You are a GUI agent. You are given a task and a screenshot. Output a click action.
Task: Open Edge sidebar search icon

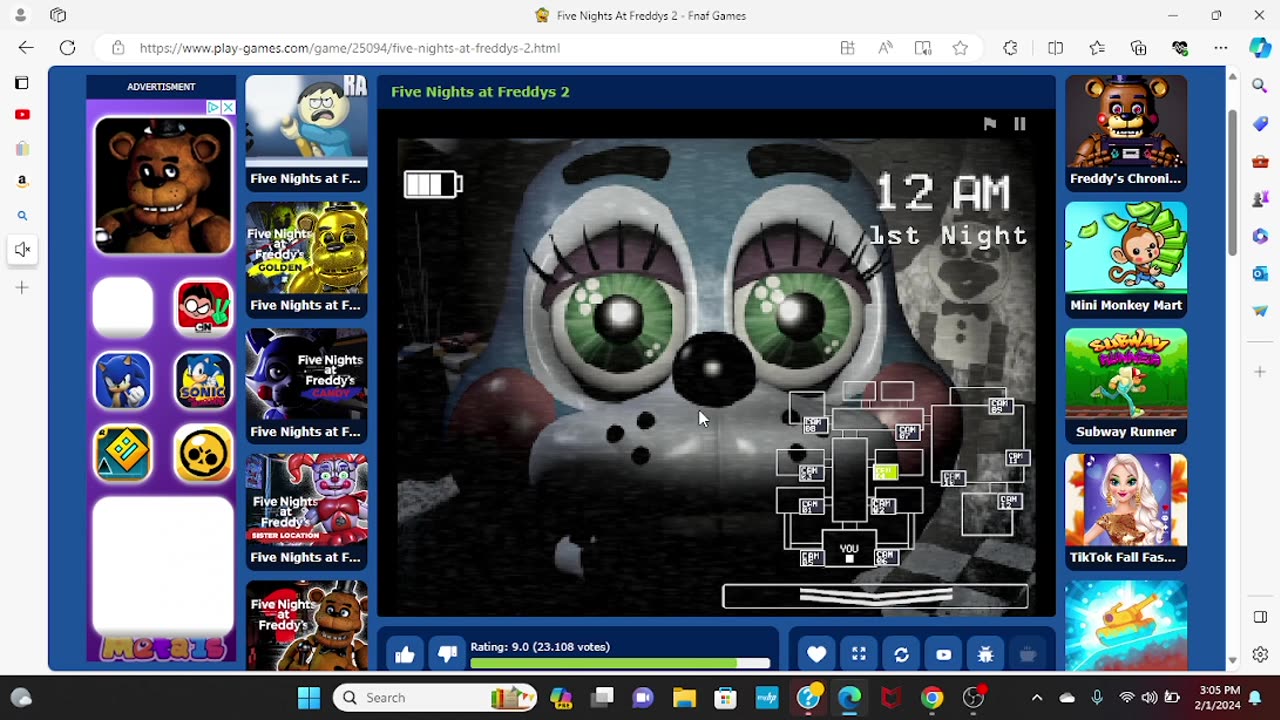[1260, 87]
